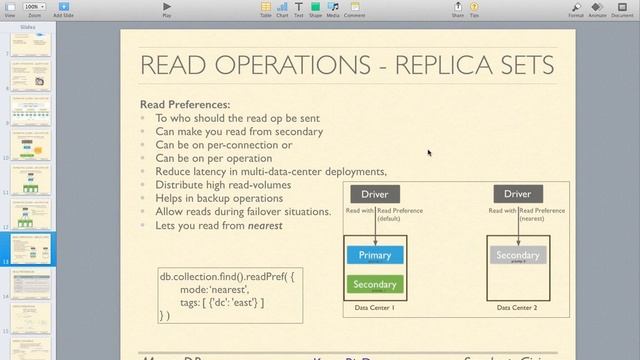The height and width of the screenshot is (360, 640).
Task: Play the slideshow
Action: [167, 9]
